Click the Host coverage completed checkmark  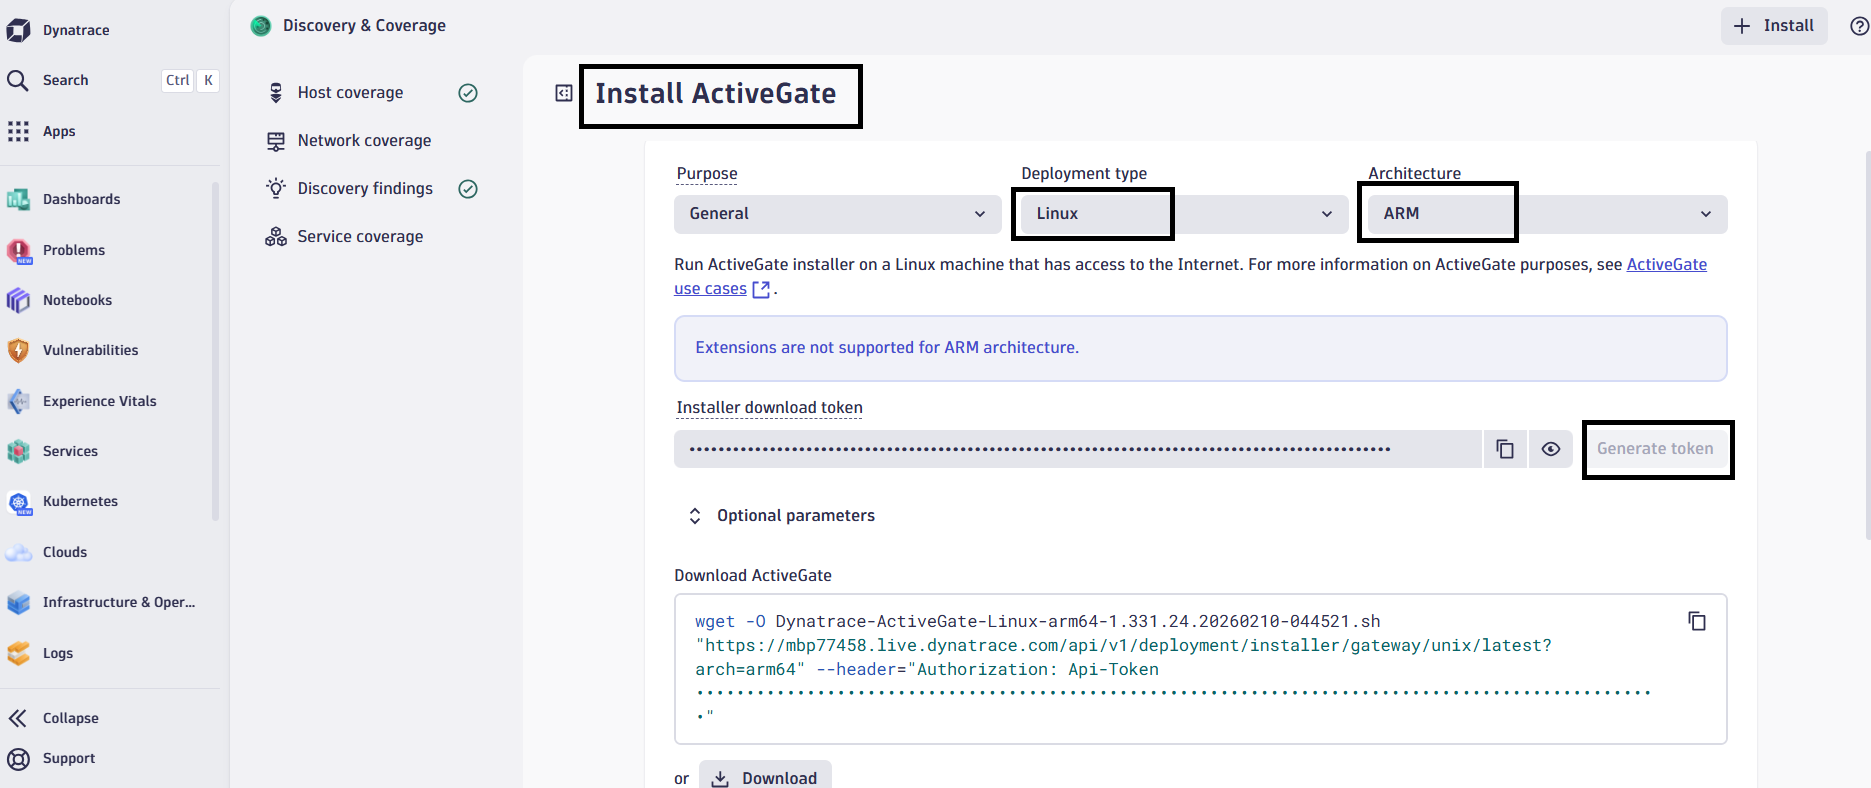pyautogui.click(x=468, y=93)
